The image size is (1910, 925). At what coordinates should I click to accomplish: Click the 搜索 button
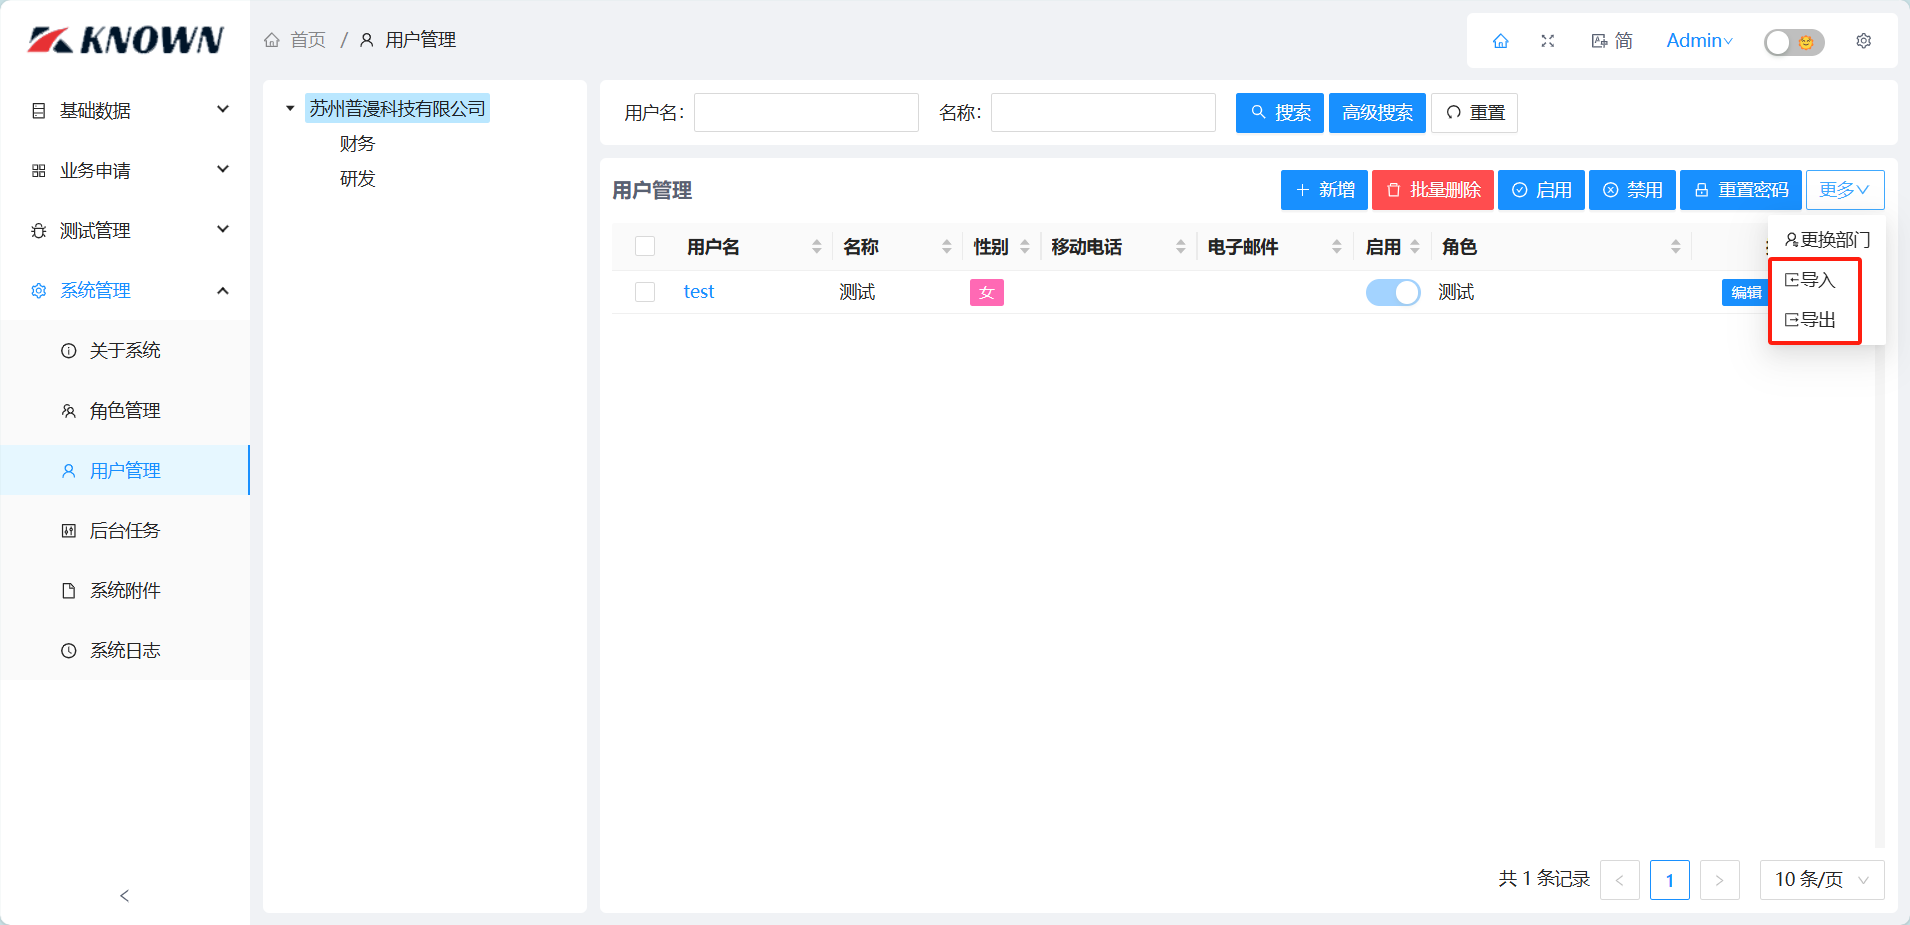tap(1280, 113)
